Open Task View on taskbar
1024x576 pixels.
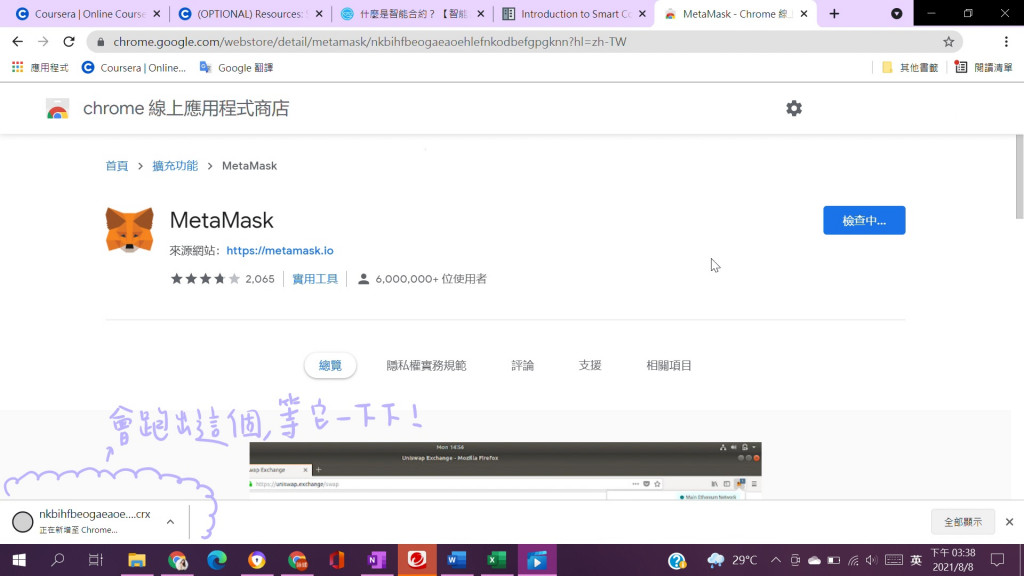[96, 560]
